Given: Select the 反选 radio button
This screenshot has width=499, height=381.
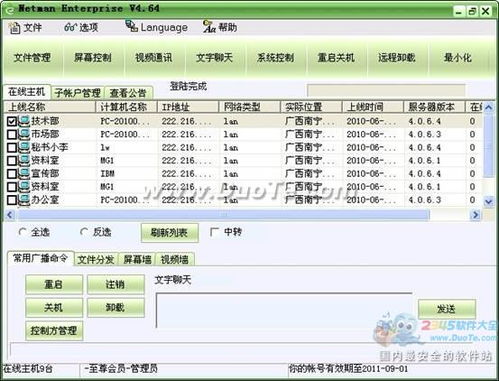Looking at the screenshot, I should (84, 232).
